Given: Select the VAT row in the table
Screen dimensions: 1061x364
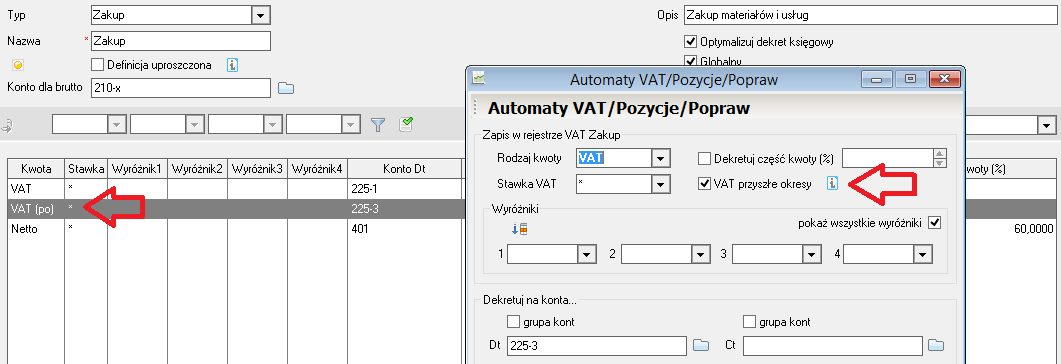Looking at the screenshot, I should [x=237, y=189].
